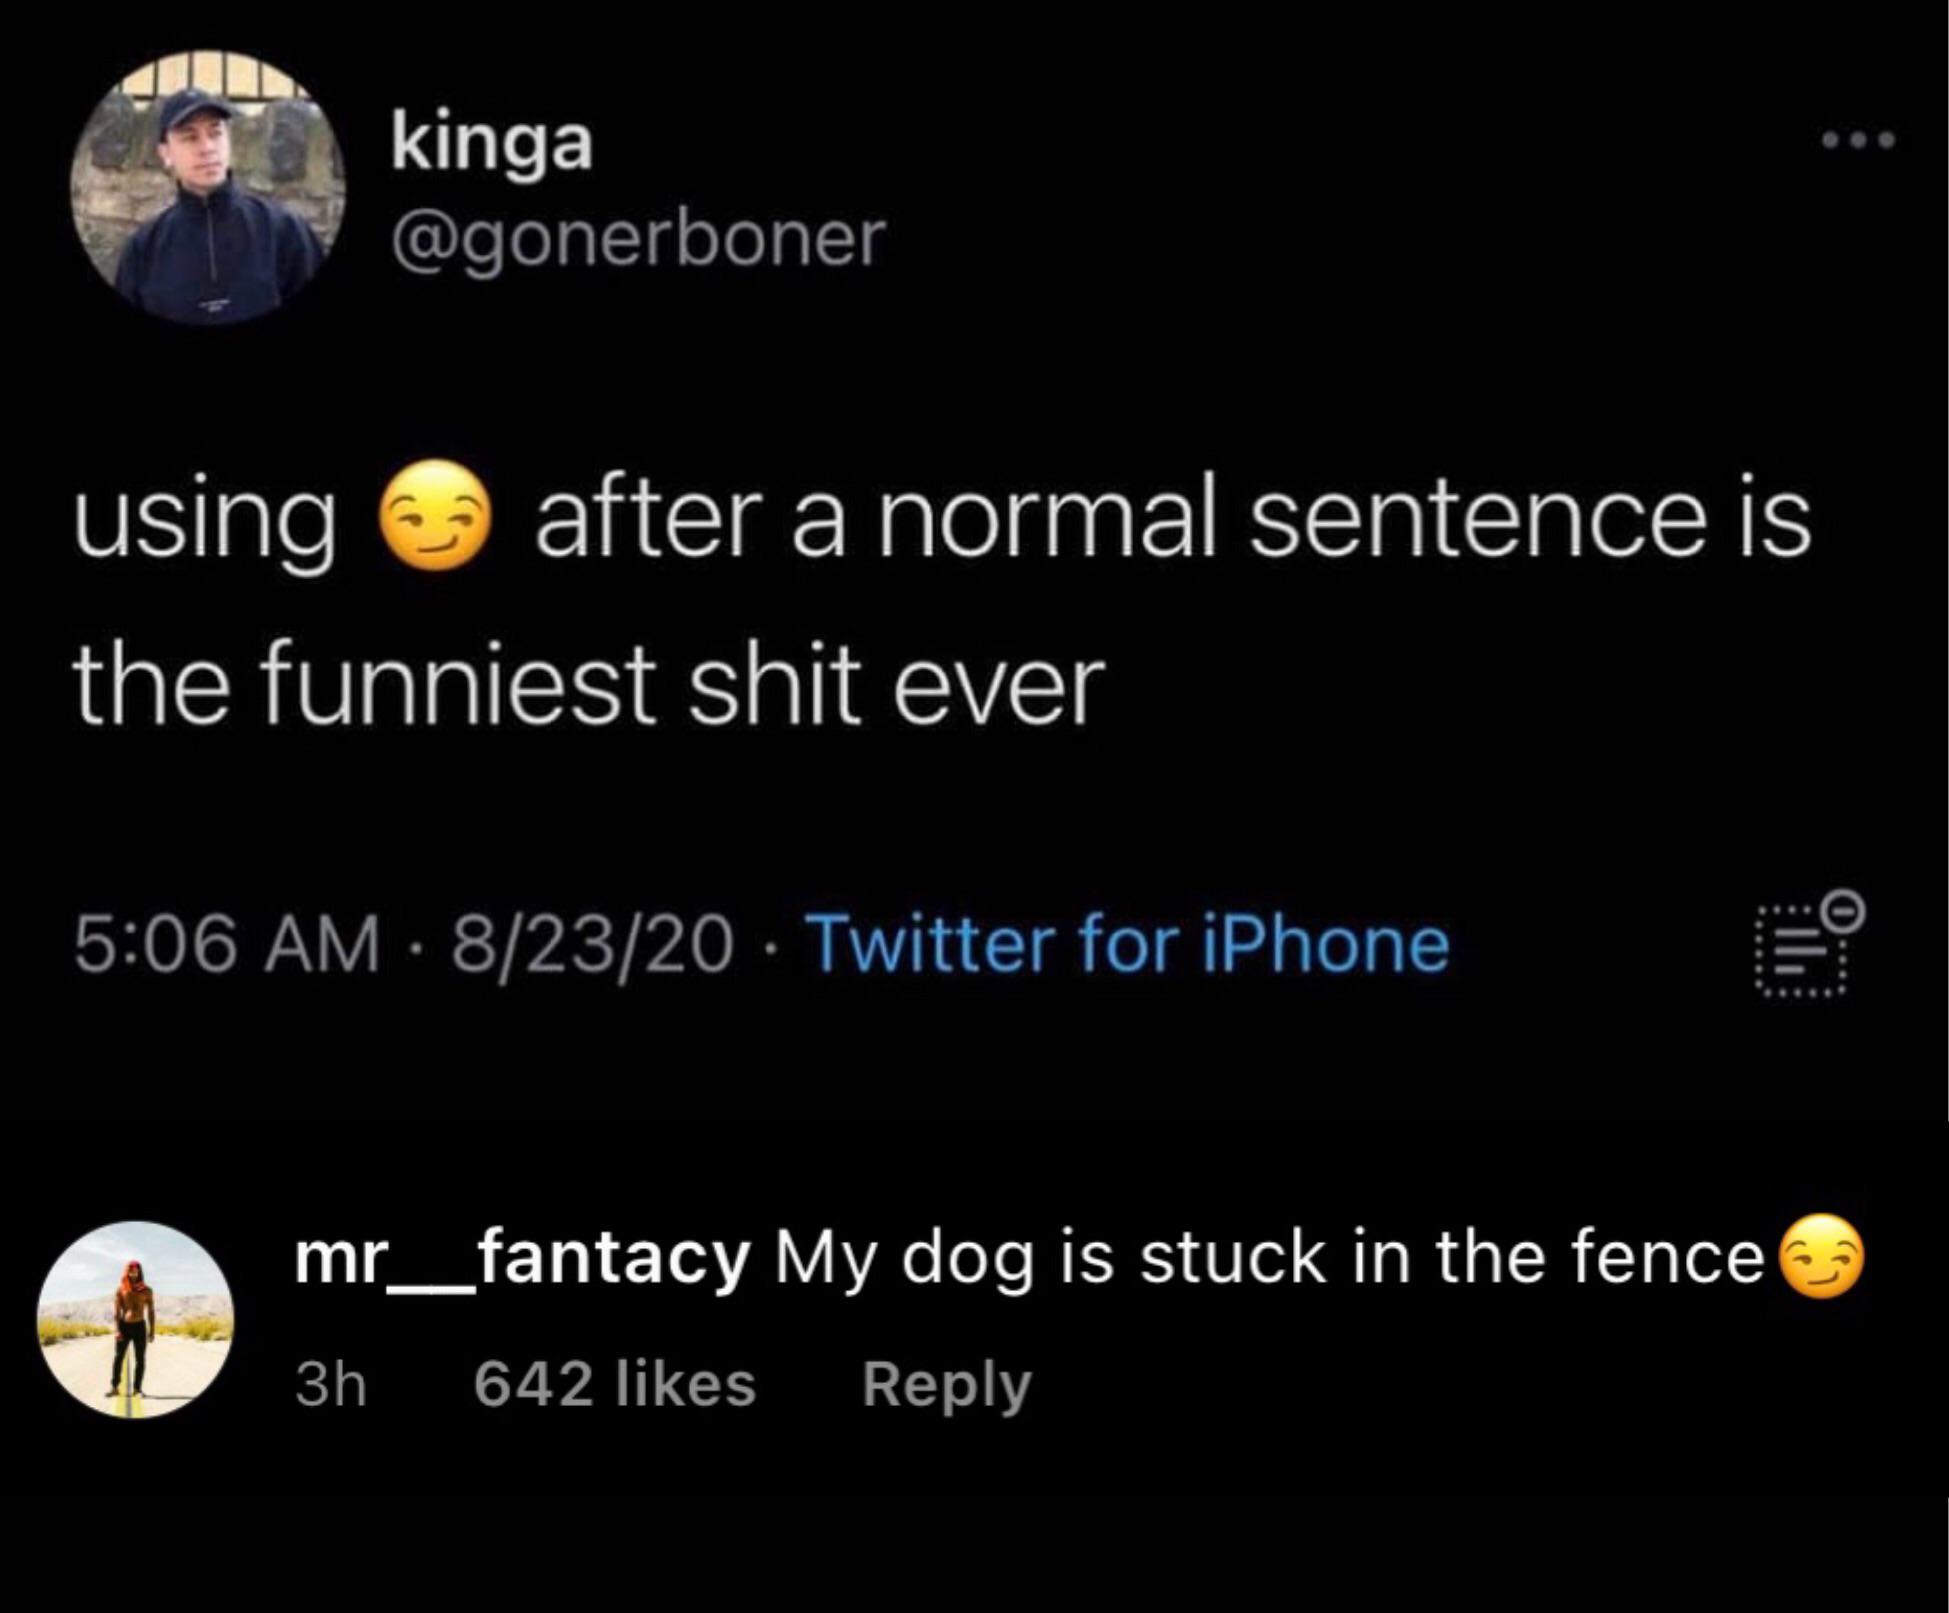This screenshot has height=1613, width=1949.
Task: Click the 8/23/20 date
Action: (x=591, y=945)
